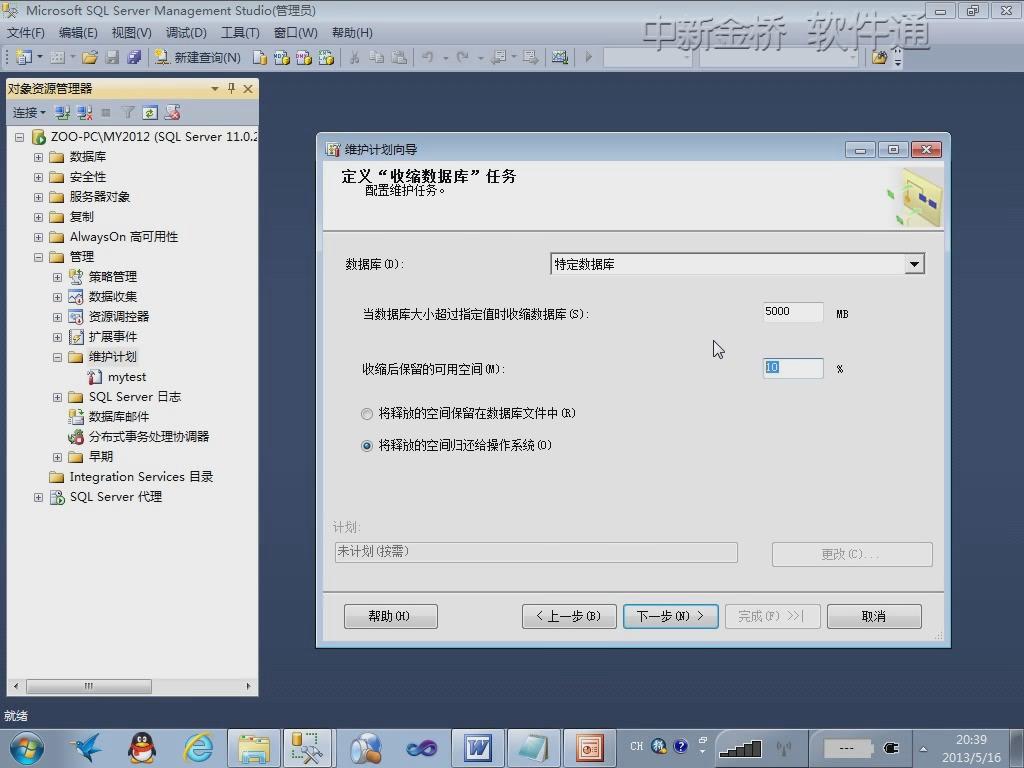Viewport: 1024px width, 768px height.
Task: Click Connect Object Explorer icon in explorer toolbar
Action: click(62, 113)
